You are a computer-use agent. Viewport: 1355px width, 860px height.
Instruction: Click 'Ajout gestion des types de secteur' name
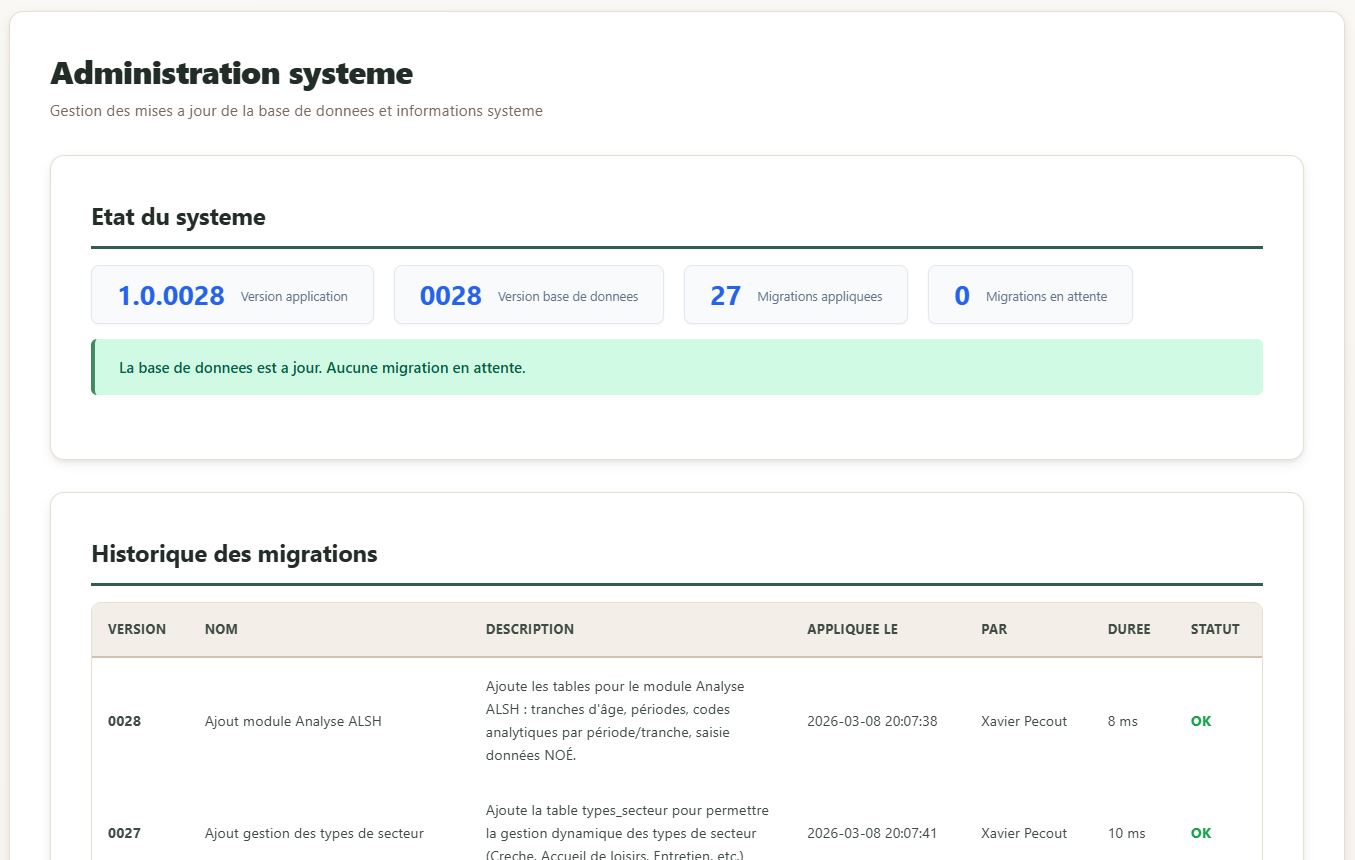[x=314, y=833]
